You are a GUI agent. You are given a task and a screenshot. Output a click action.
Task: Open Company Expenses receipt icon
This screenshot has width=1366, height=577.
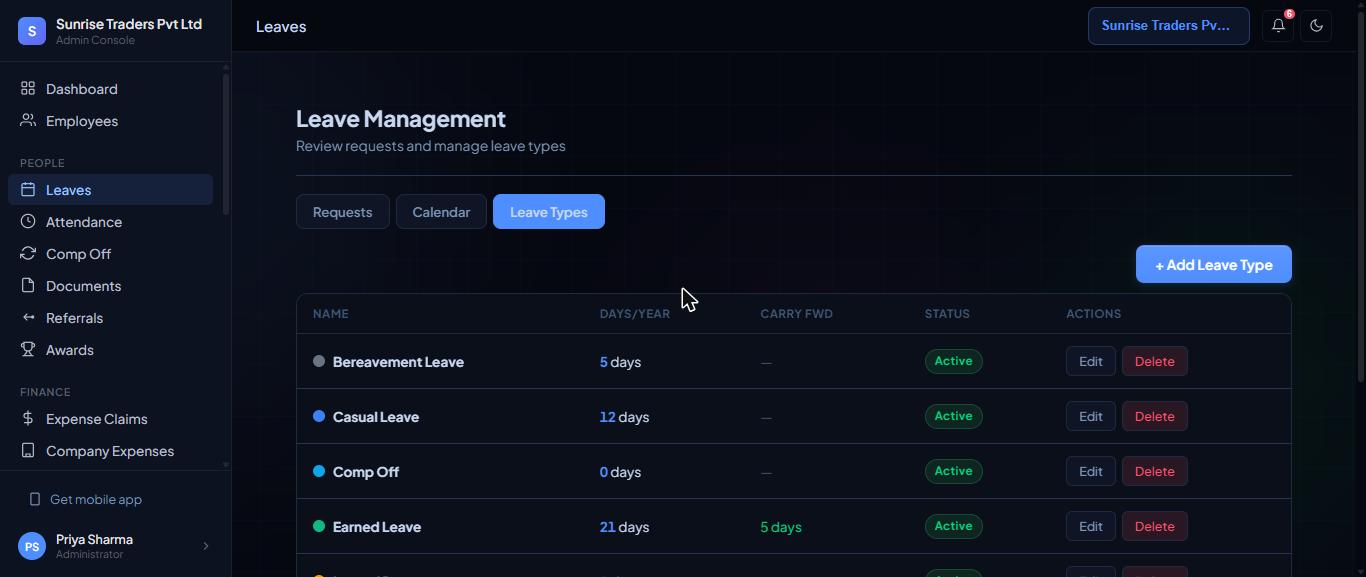(28, 451)
